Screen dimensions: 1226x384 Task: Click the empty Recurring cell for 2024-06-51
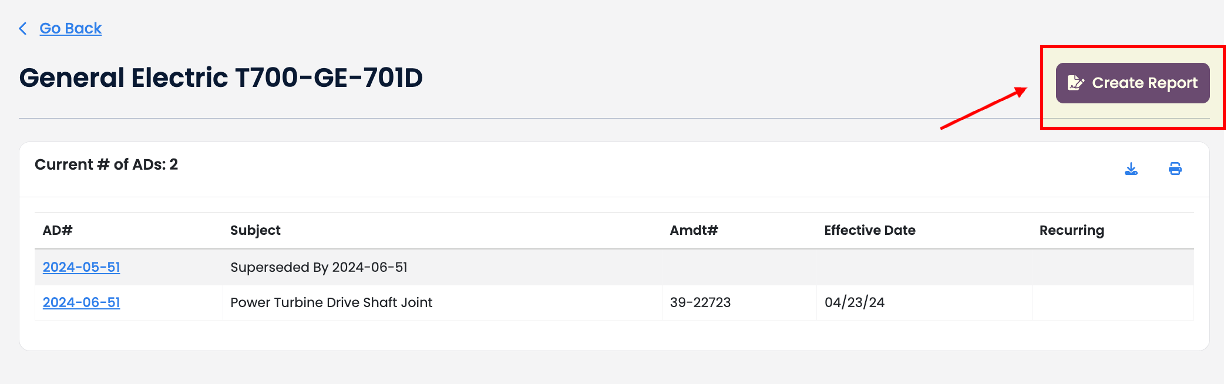[x=1113, y=302]
